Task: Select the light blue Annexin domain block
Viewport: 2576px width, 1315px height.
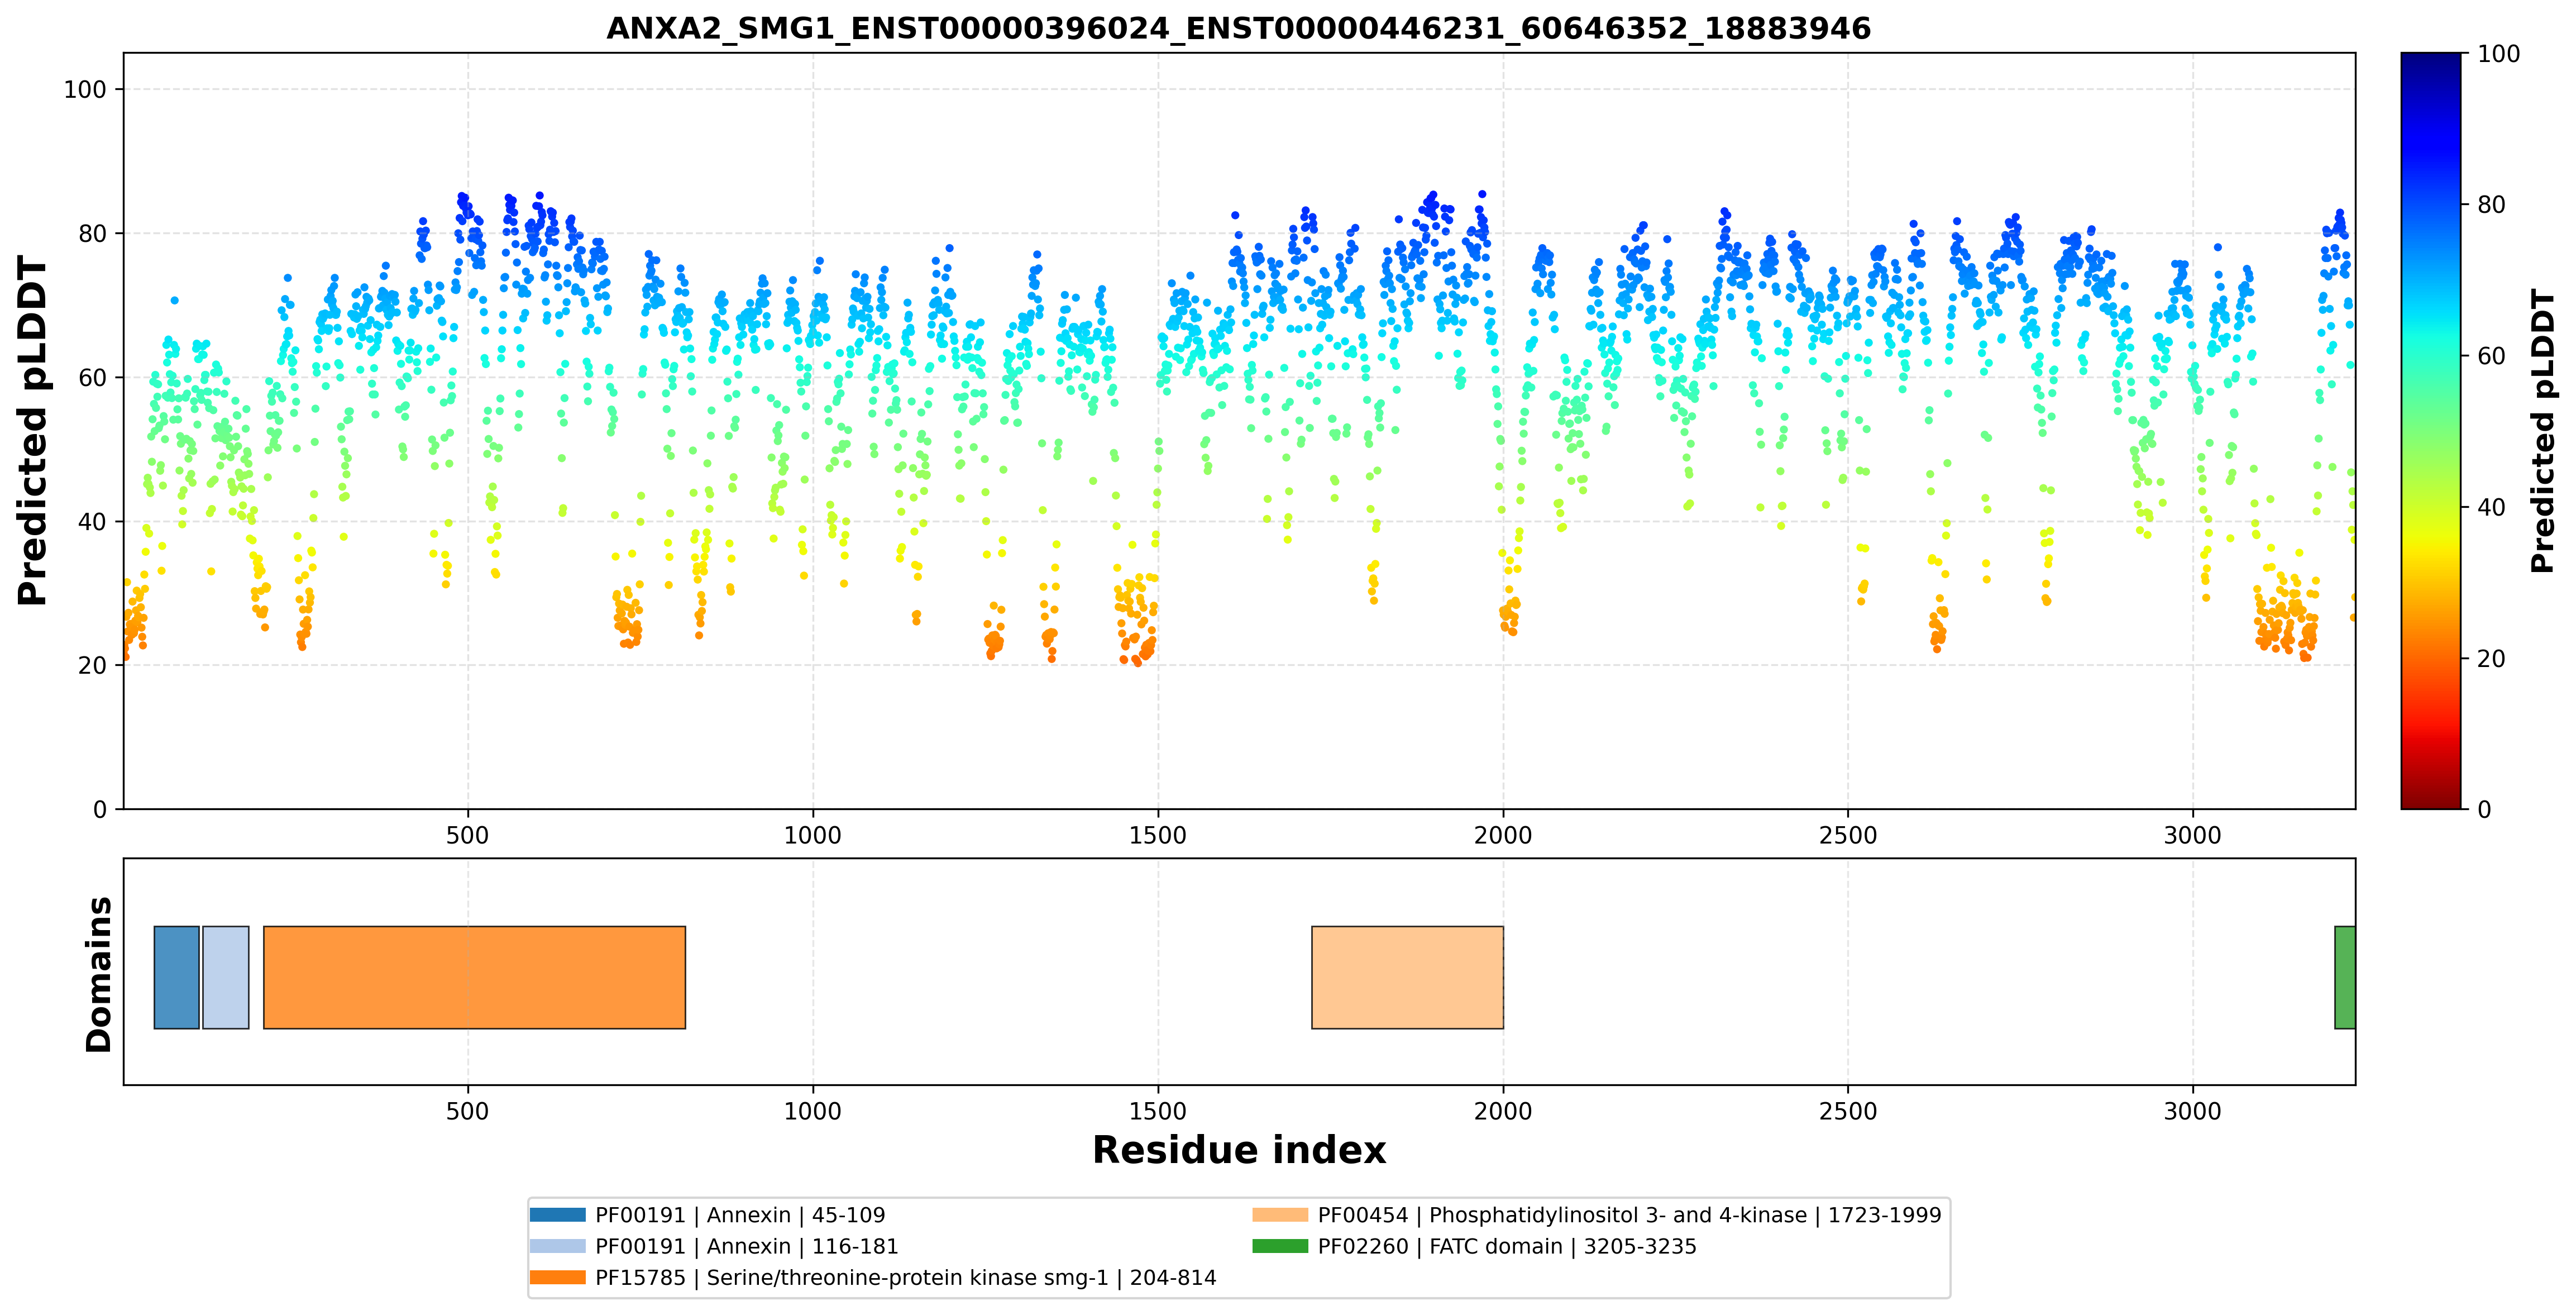Action: point(226,977)
